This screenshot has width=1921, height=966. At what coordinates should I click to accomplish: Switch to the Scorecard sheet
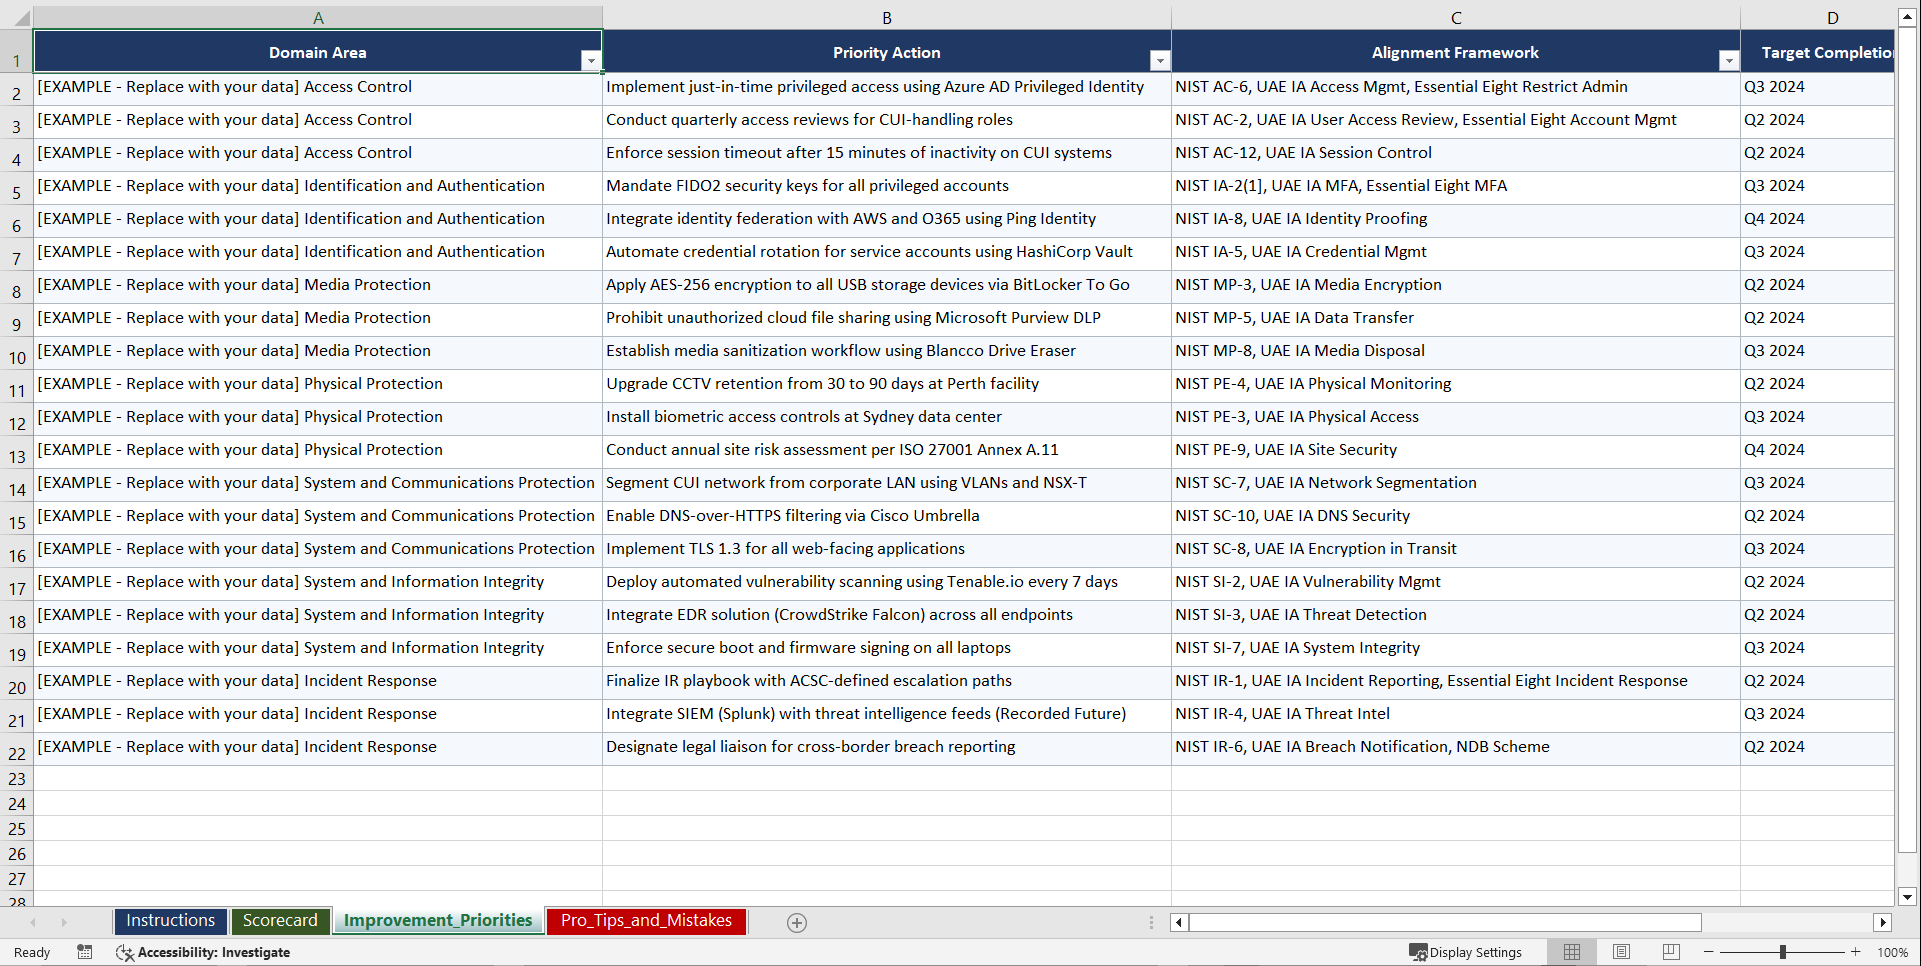click(280, 921)
